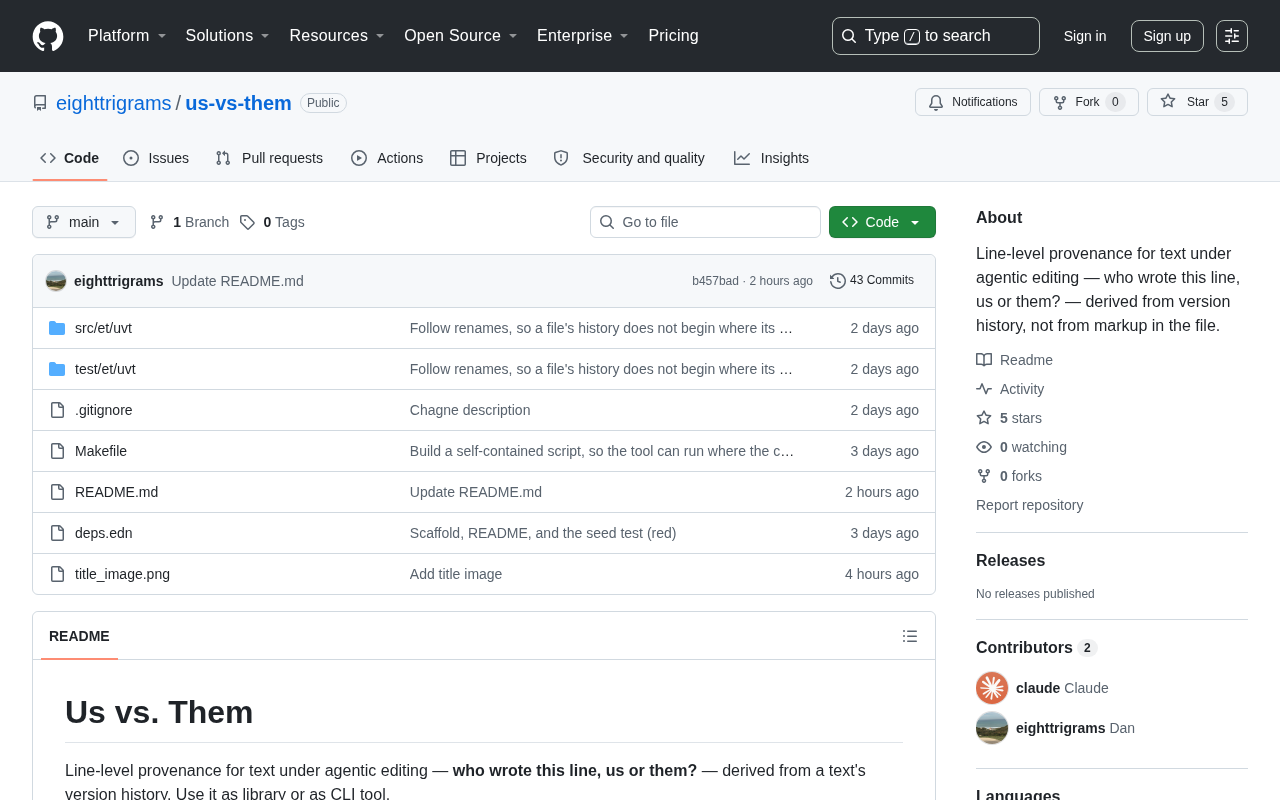The height and width of the screenshot is (800, 1280).
Task: Click the eye icon beside 0 watching
Action: (984, 447)
